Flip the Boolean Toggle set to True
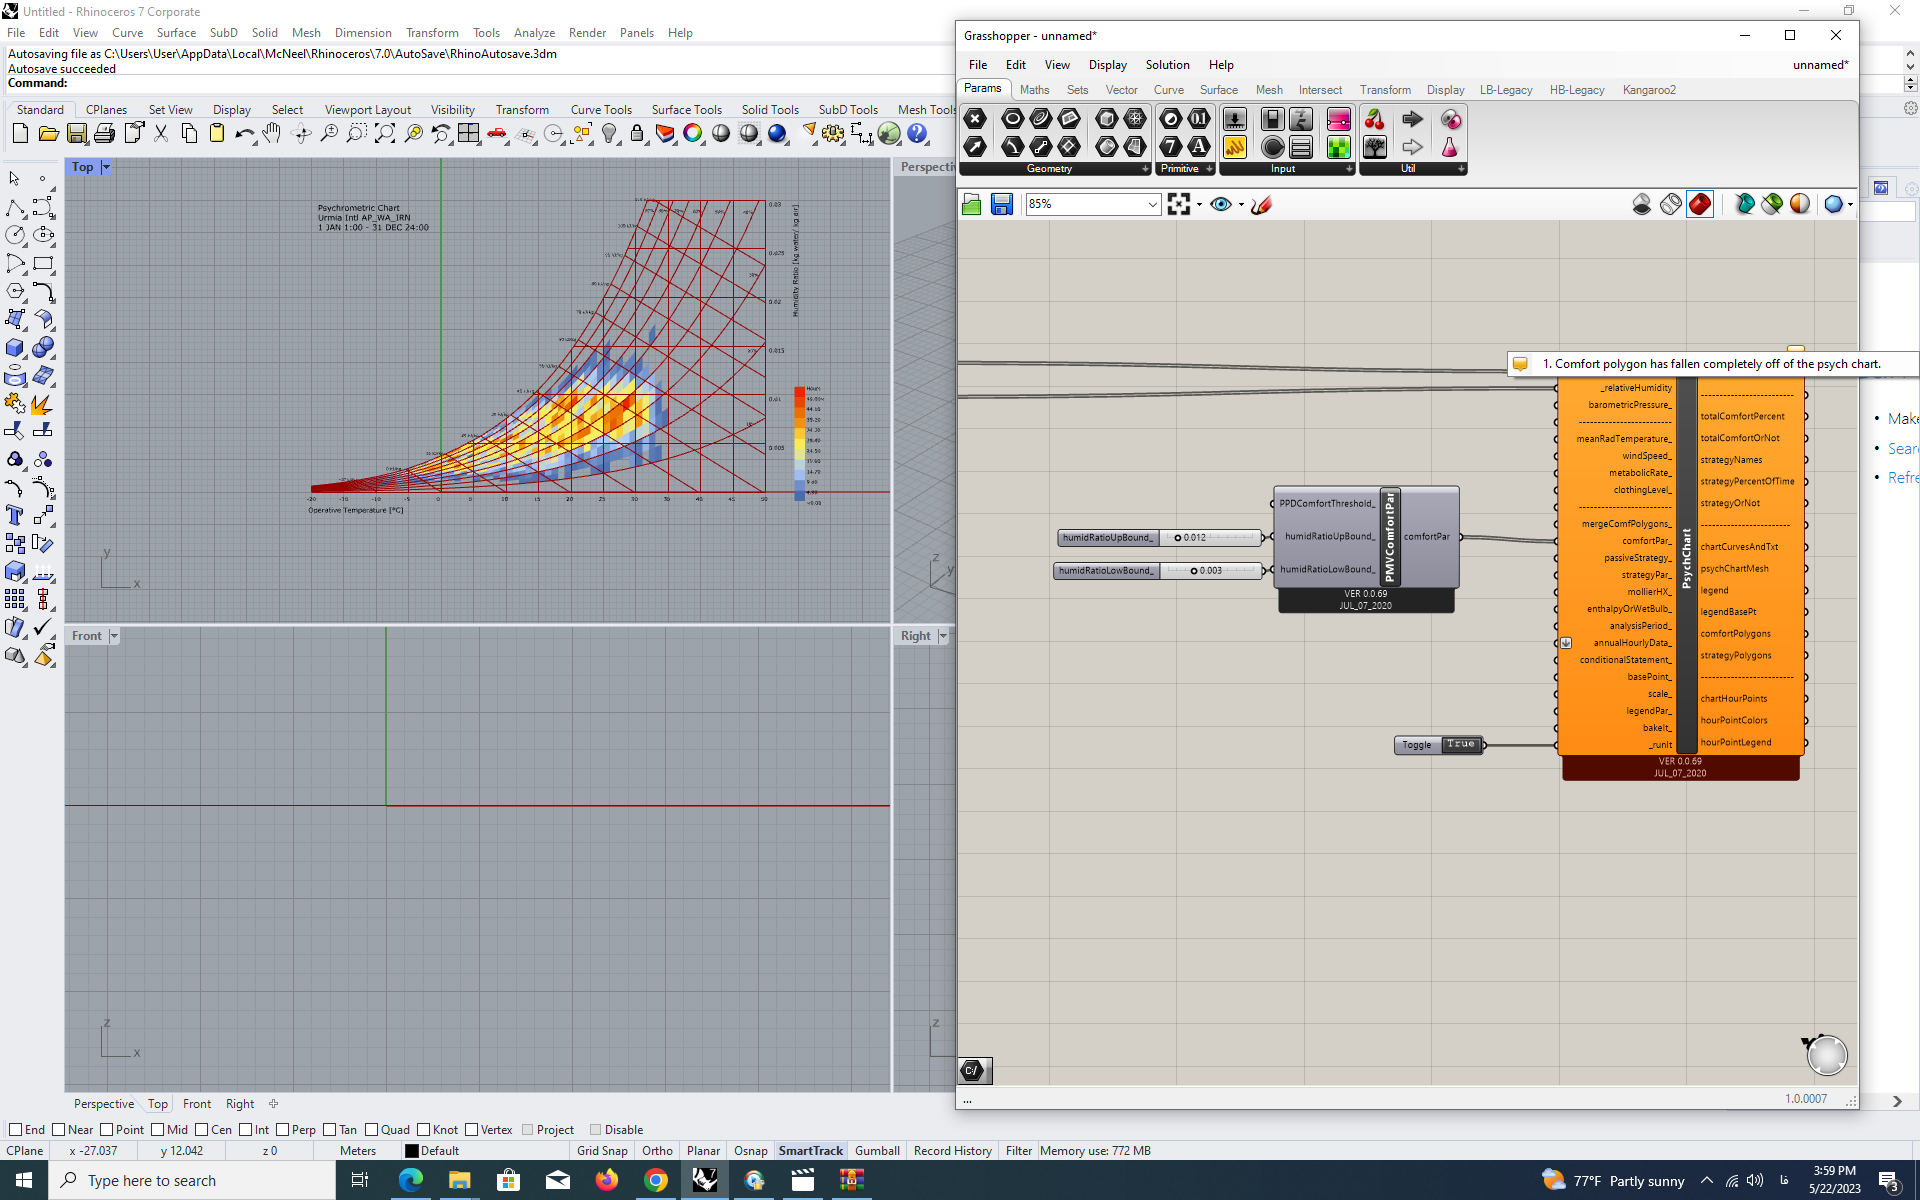 tap(1460, 744)
